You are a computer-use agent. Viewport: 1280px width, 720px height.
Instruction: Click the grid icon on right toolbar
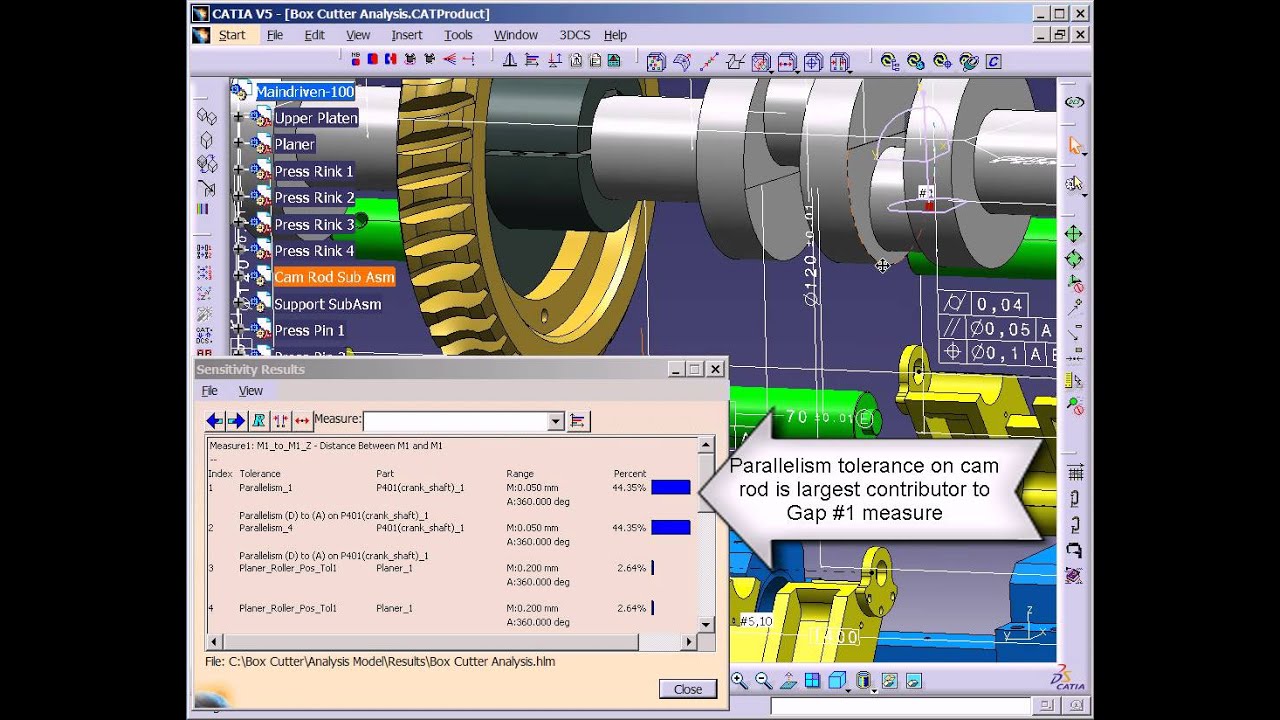[1075, 472]
